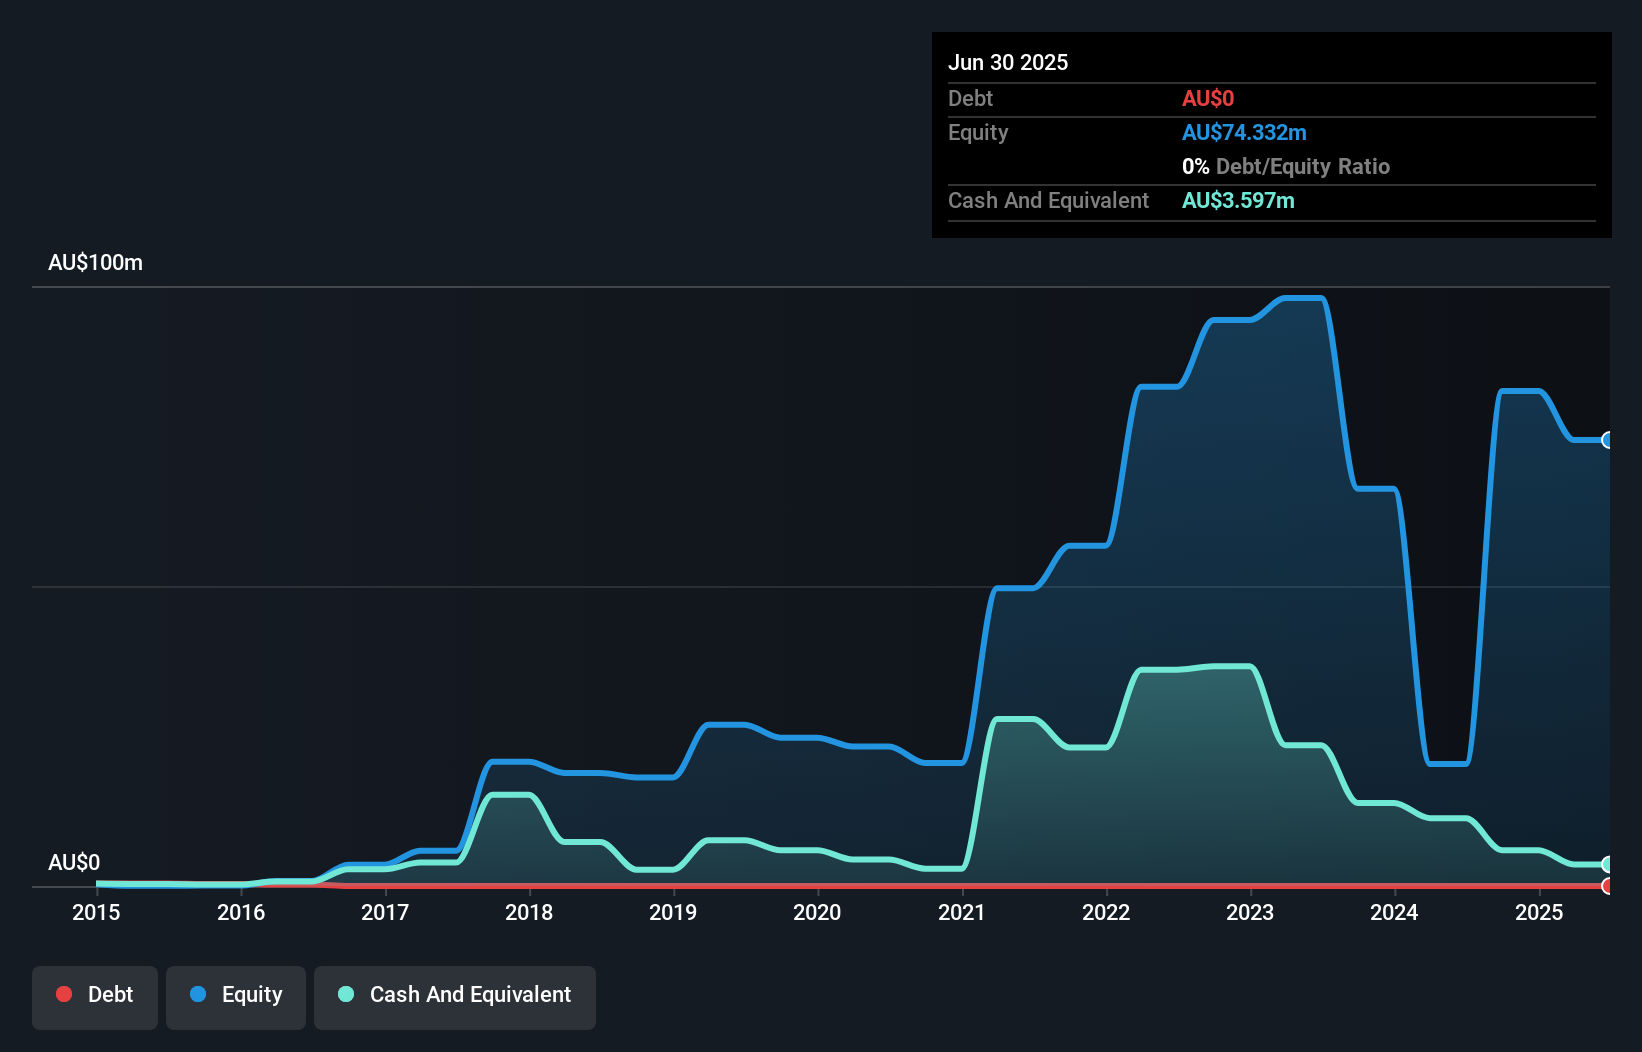
Task: Click the AU$0 Debt value link
Action: click(1208, 98)
